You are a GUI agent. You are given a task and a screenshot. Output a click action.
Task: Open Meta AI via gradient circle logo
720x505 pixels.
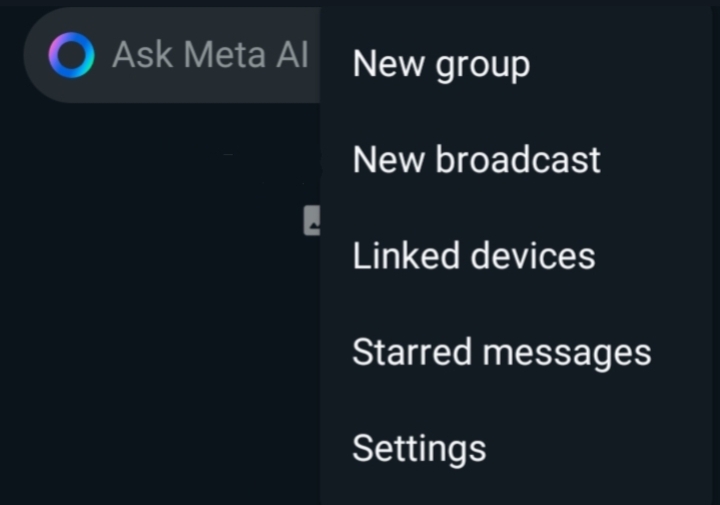[x=72, y=55]
